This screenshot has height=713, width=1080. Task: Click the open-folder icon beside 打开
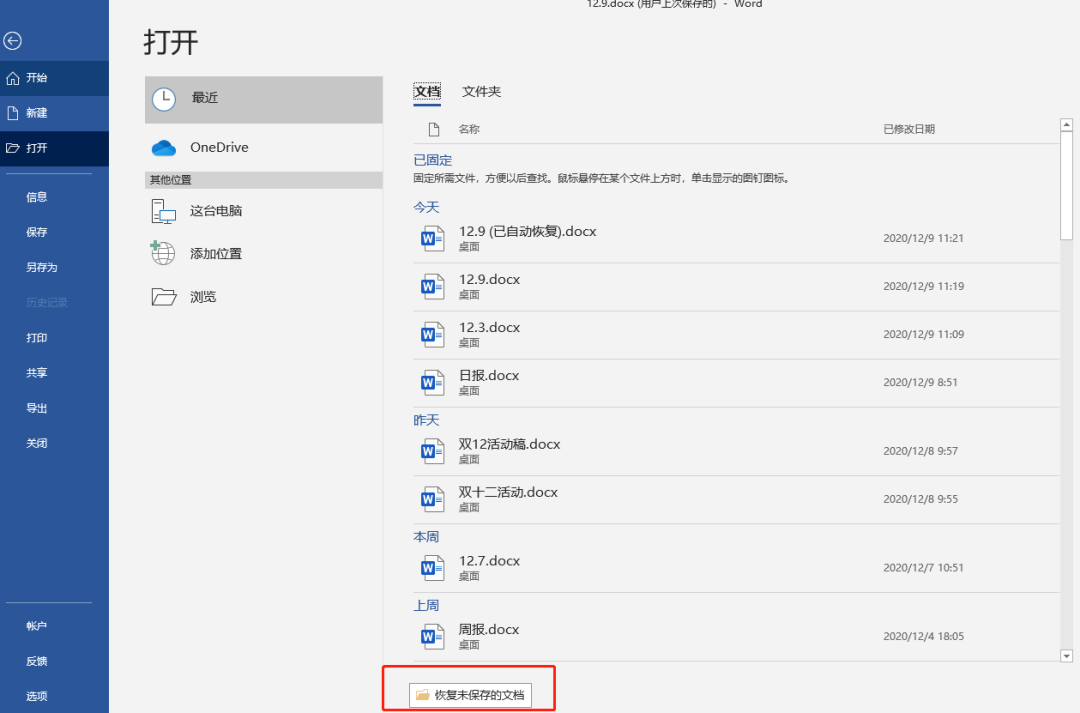tap(12, 148)
